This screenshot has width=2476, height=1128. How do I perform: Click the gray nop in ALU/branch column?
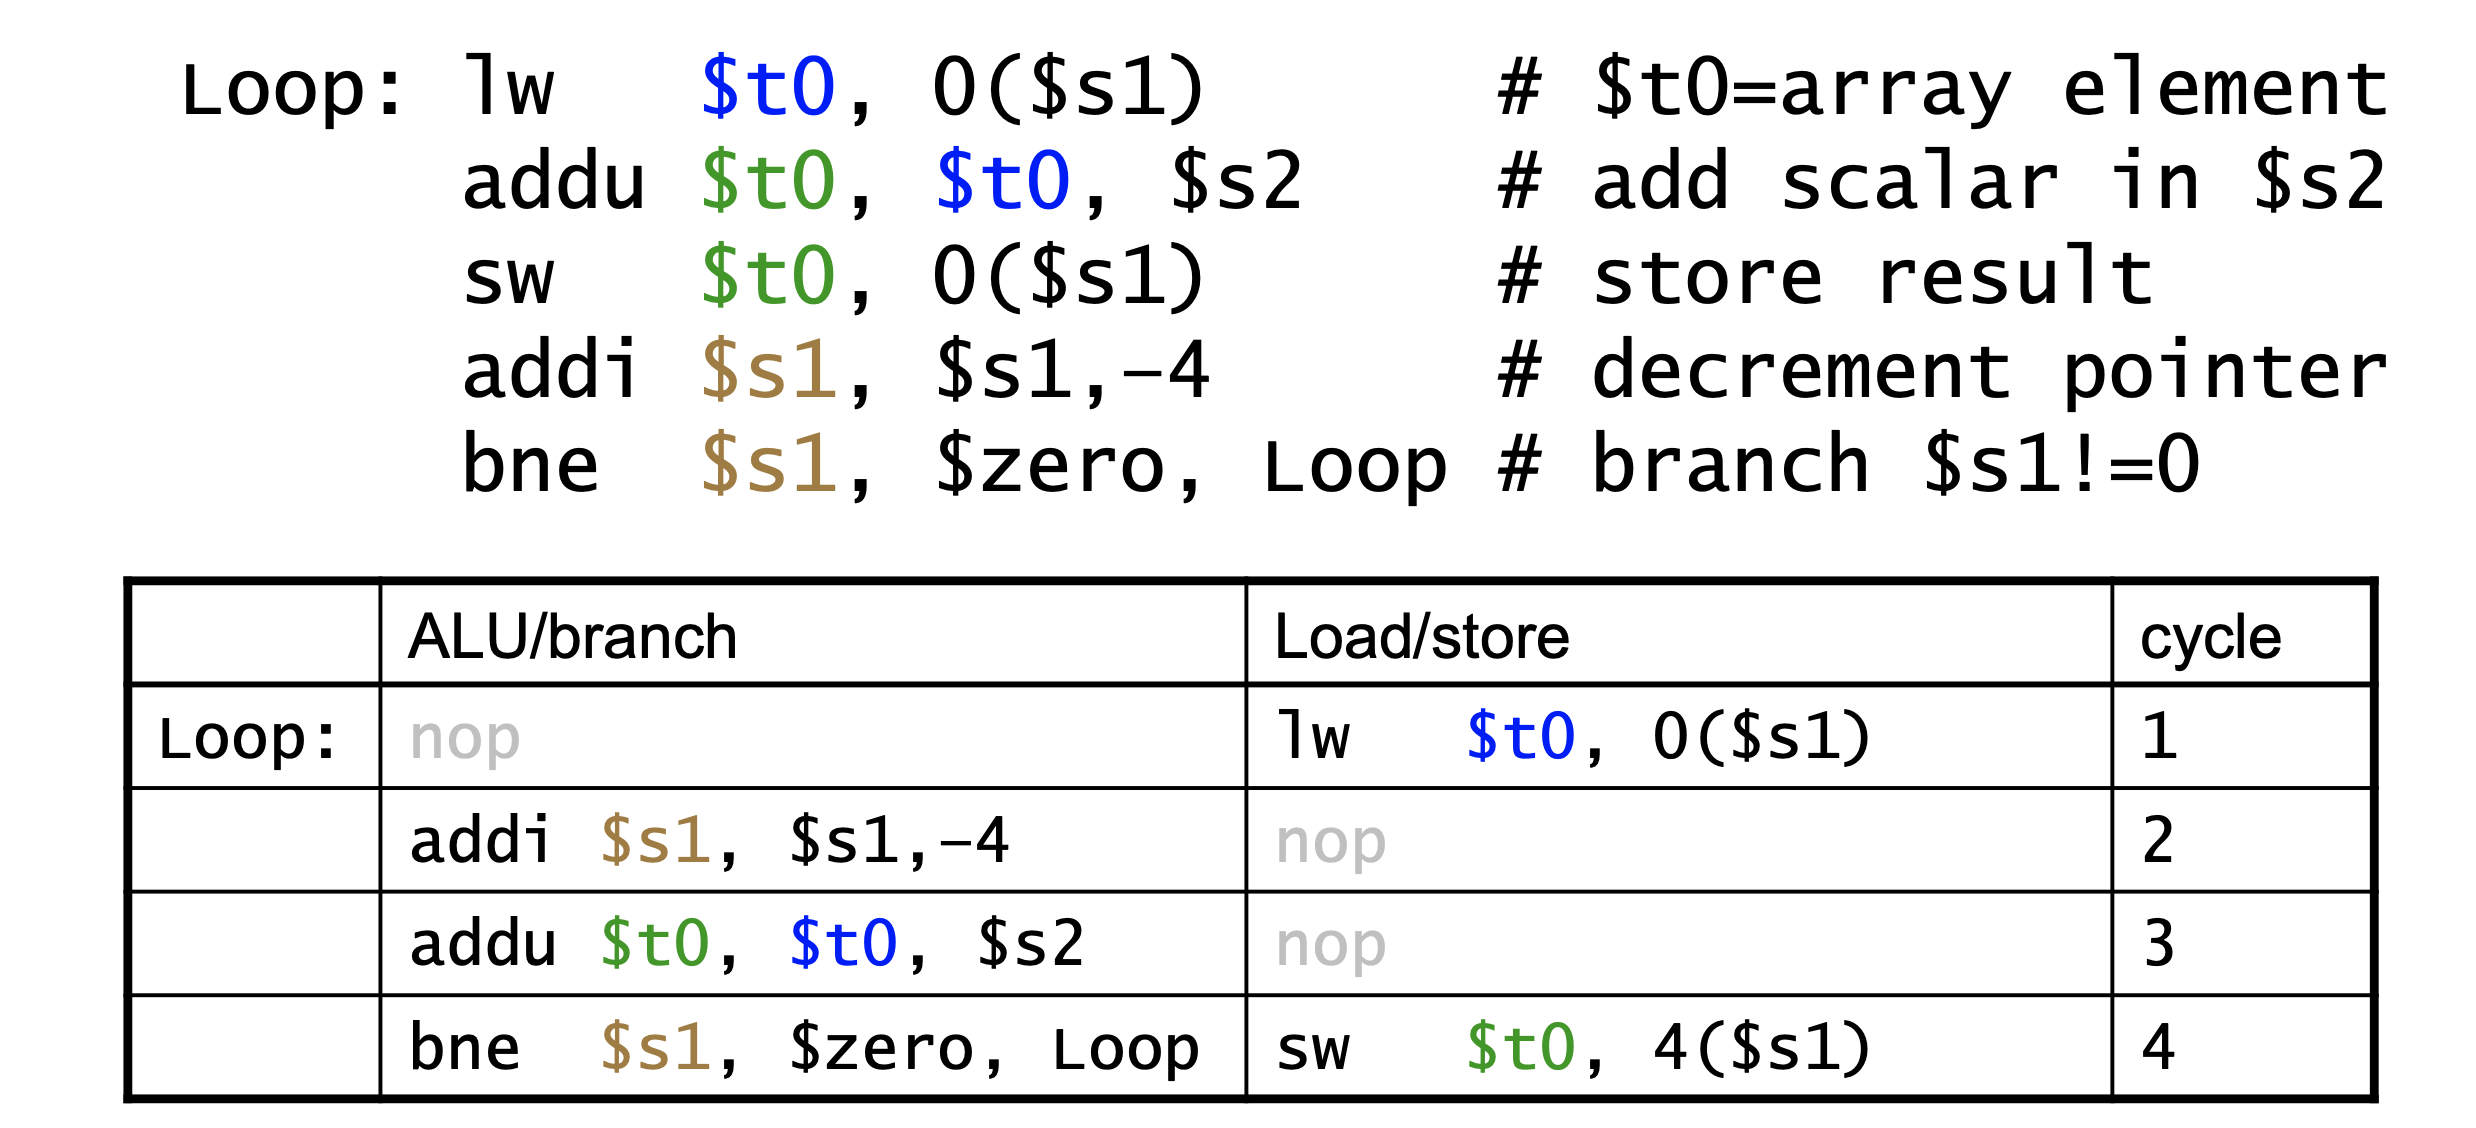coord(465,738)
